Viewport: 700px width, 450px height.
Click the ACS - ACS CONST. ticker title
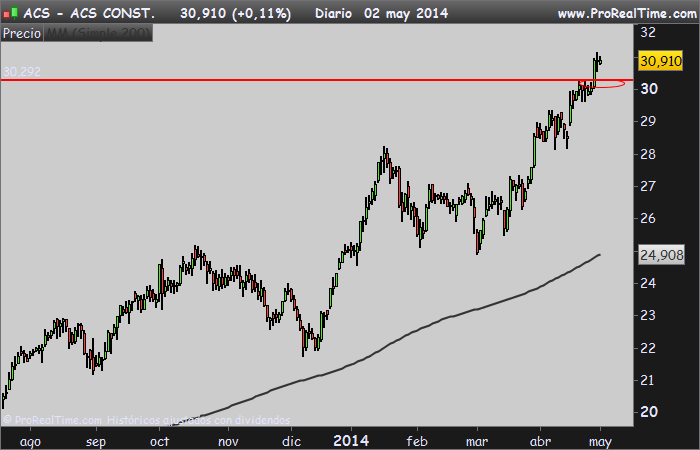coord(89,13)
